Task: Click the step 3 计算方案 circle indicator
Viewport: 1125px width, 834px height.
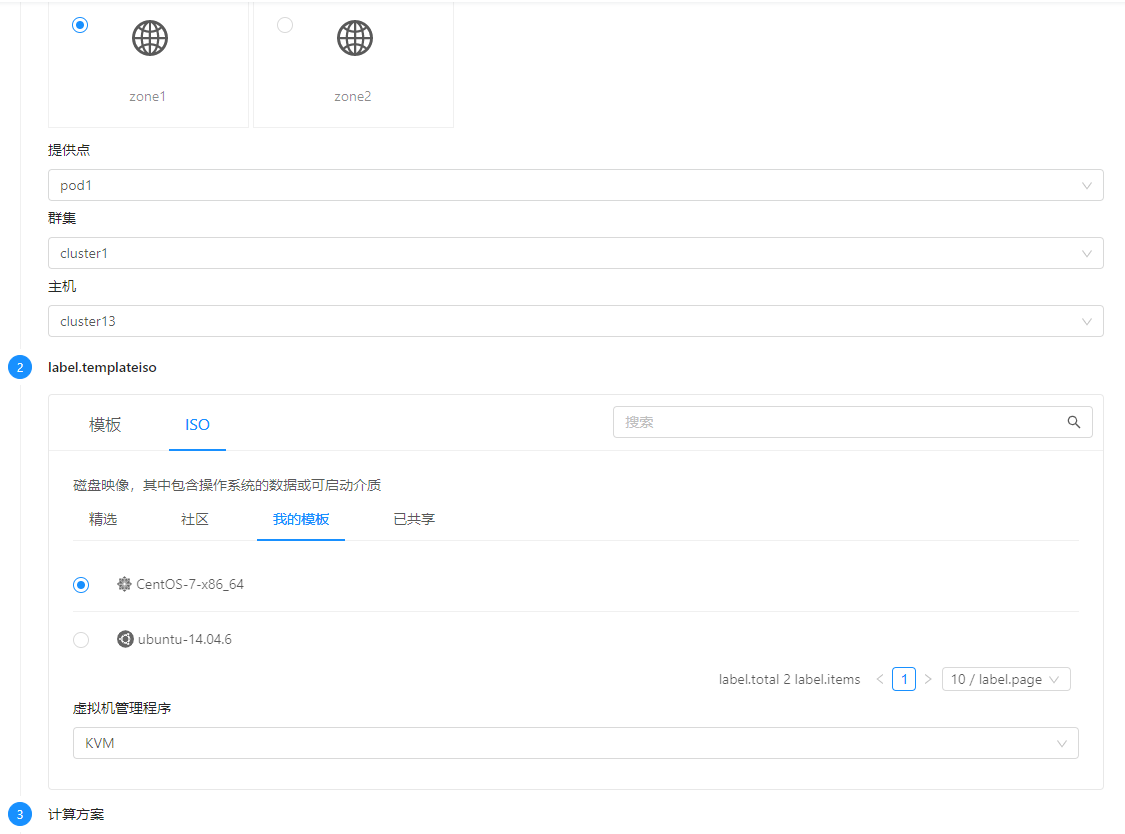Action: tap(20, 815)
